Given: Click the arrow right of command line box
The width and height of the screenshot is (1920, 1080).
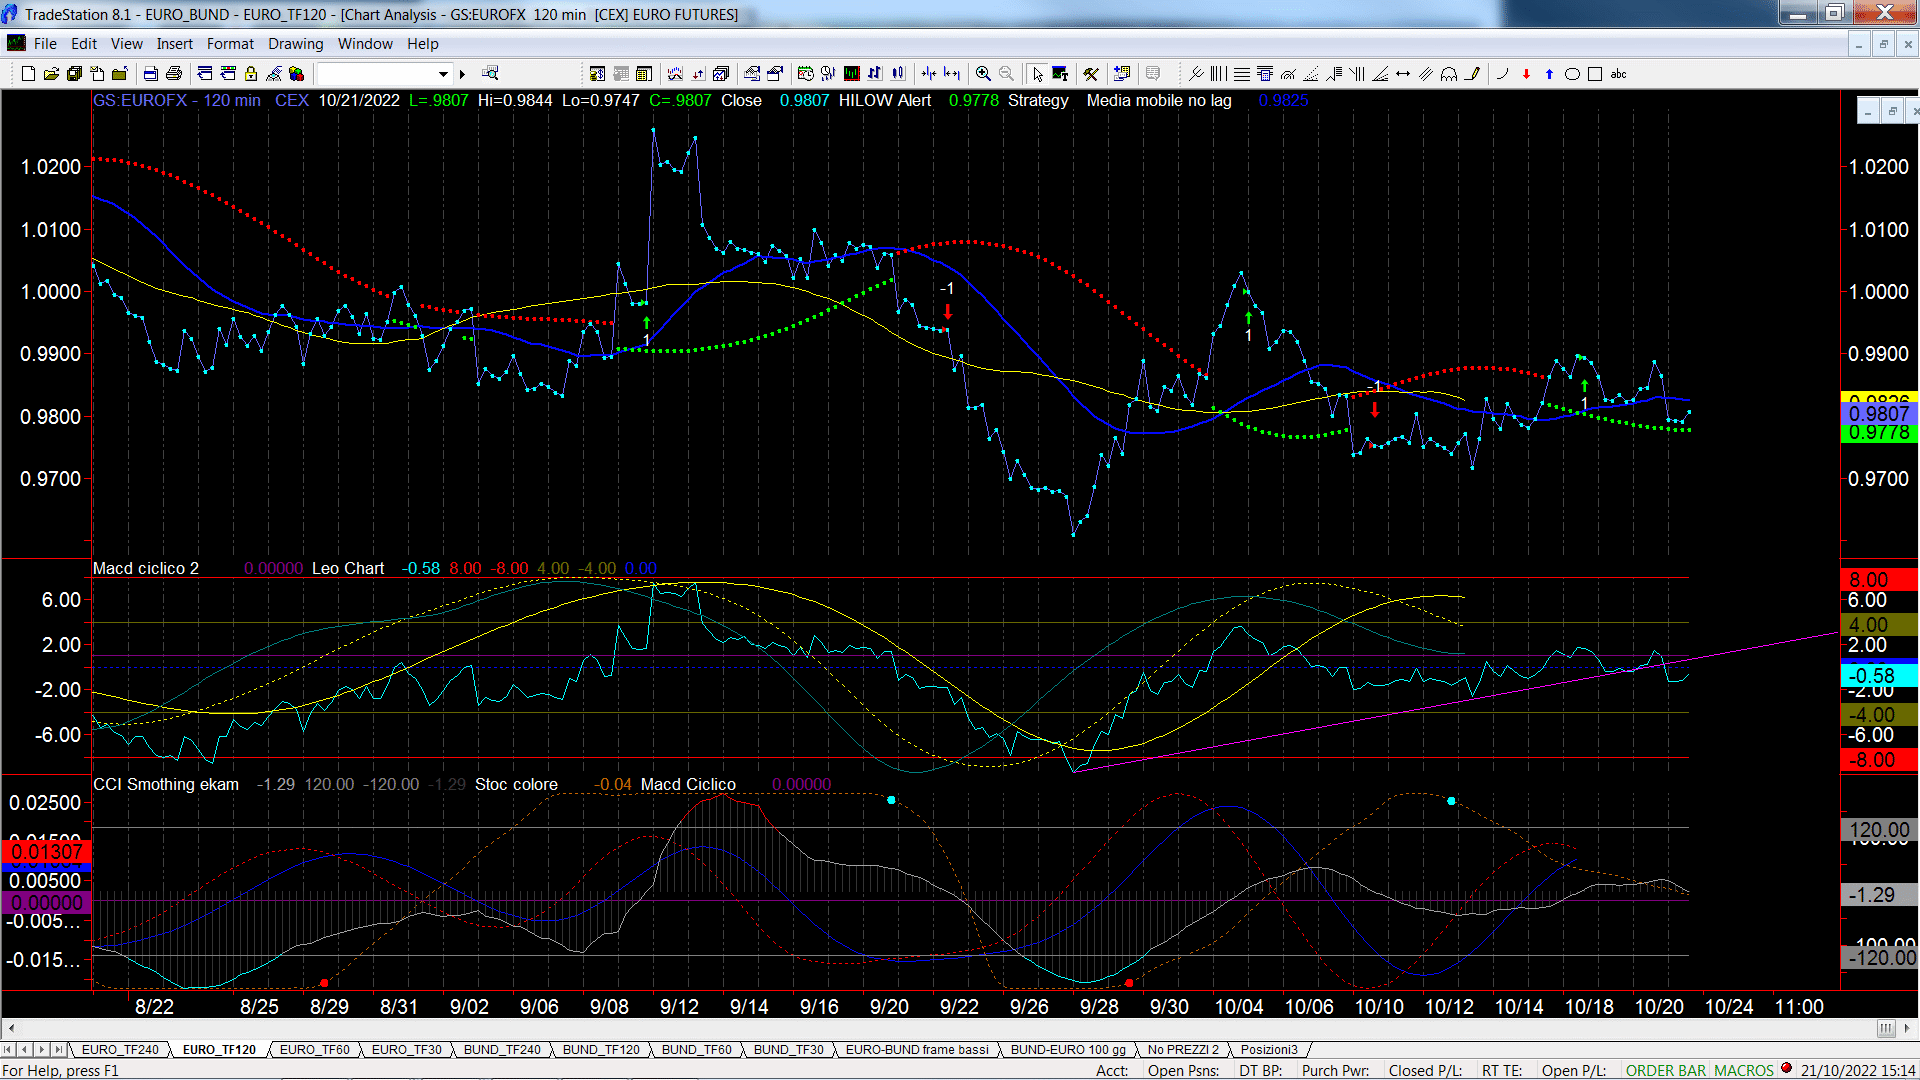Looking at the screenshot, I should 462,73.
